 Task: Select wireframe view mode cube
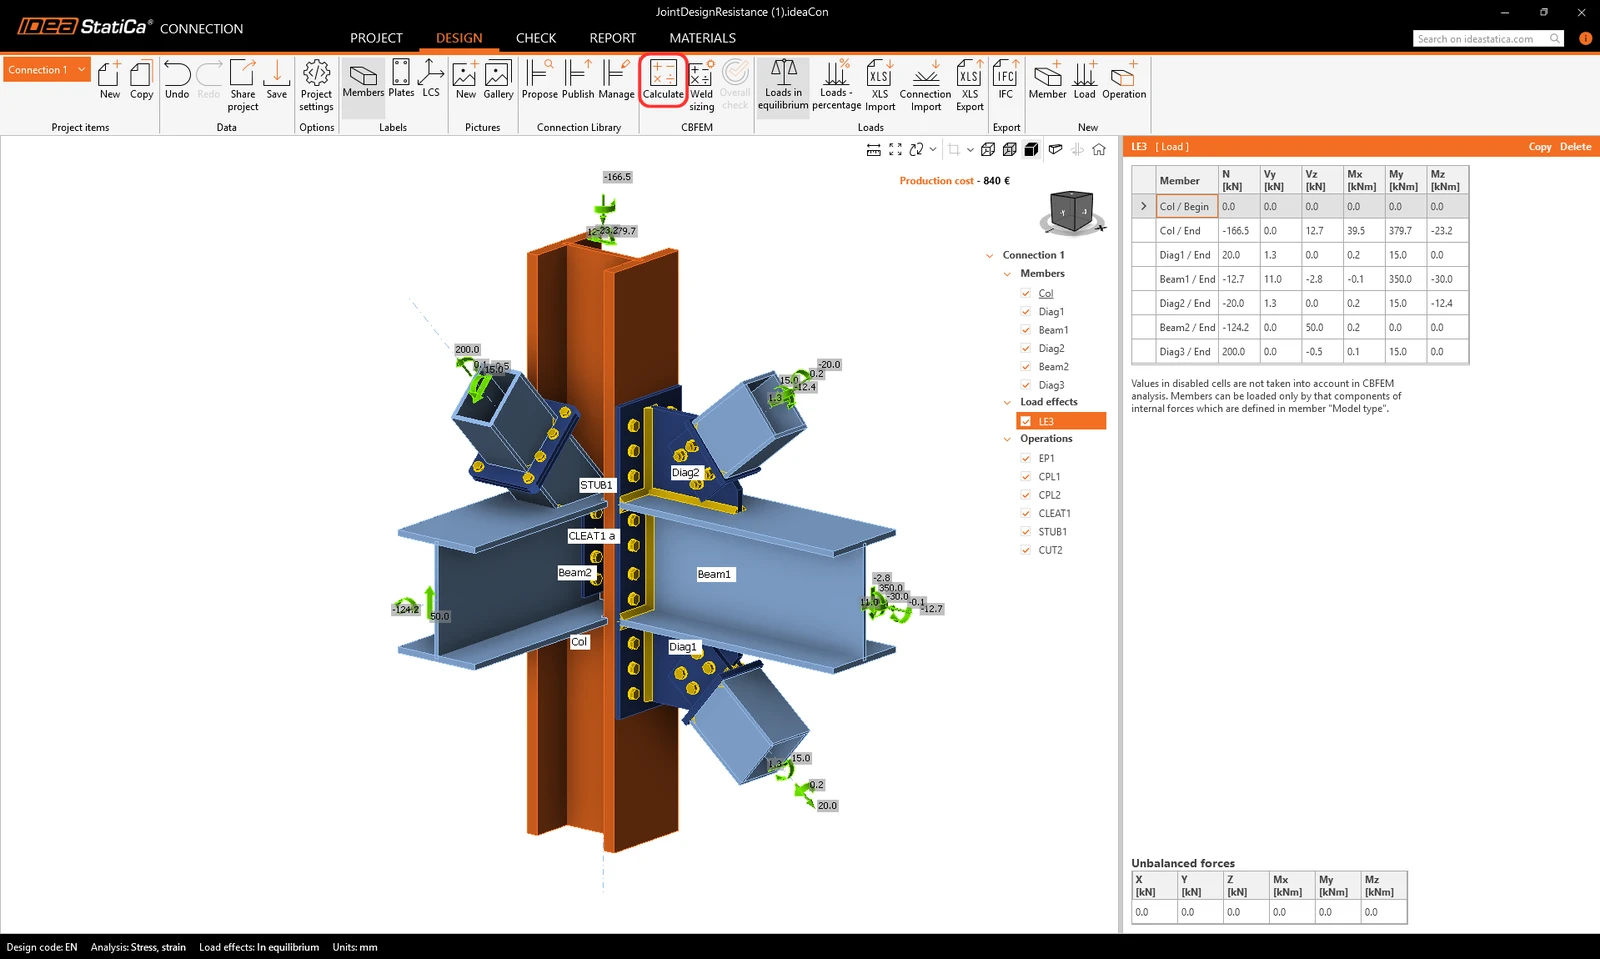click(x=987, y=150)
